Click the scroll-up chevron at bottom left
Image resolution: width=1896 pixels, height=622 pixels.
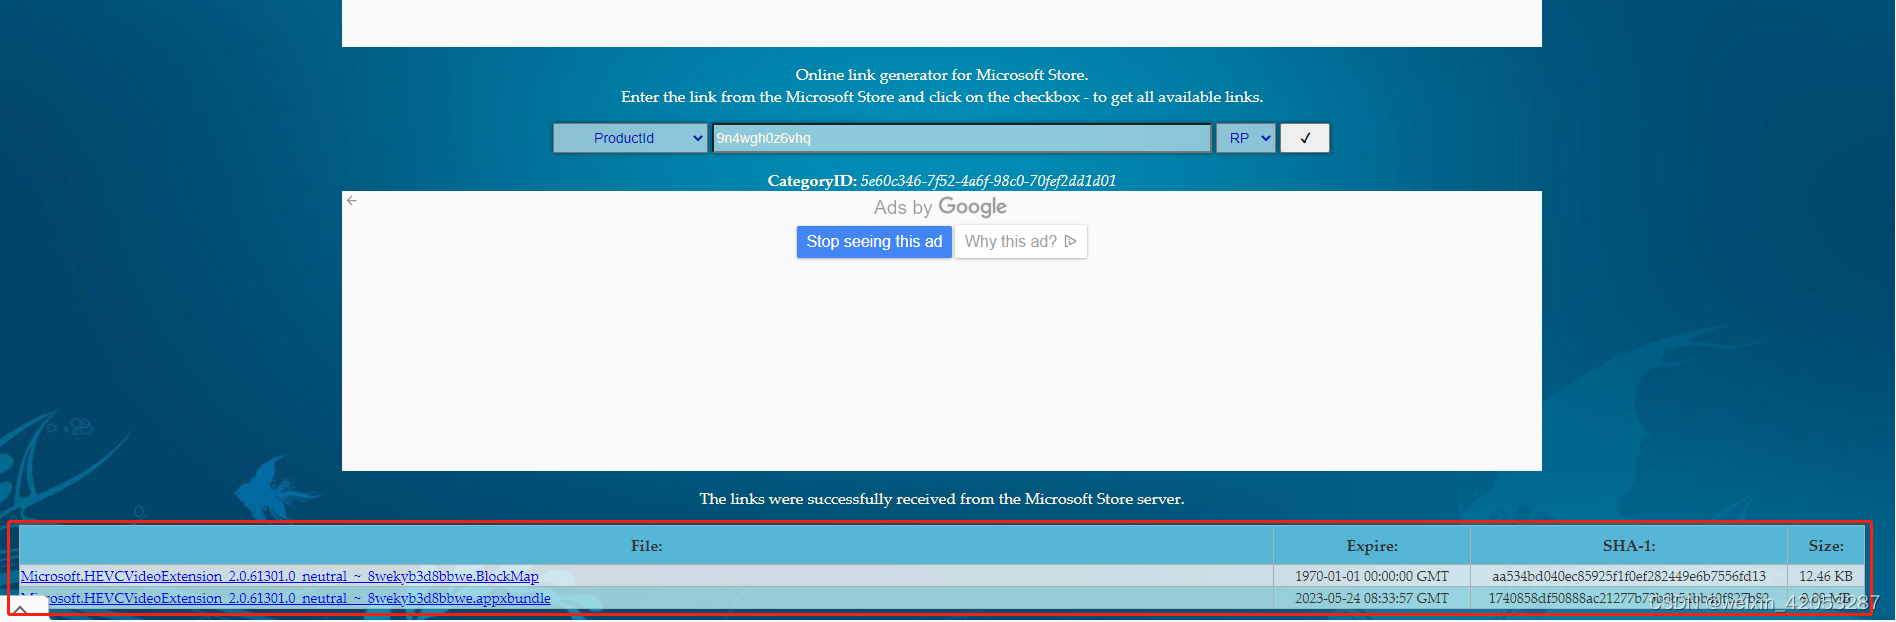[x=20, y=609]
